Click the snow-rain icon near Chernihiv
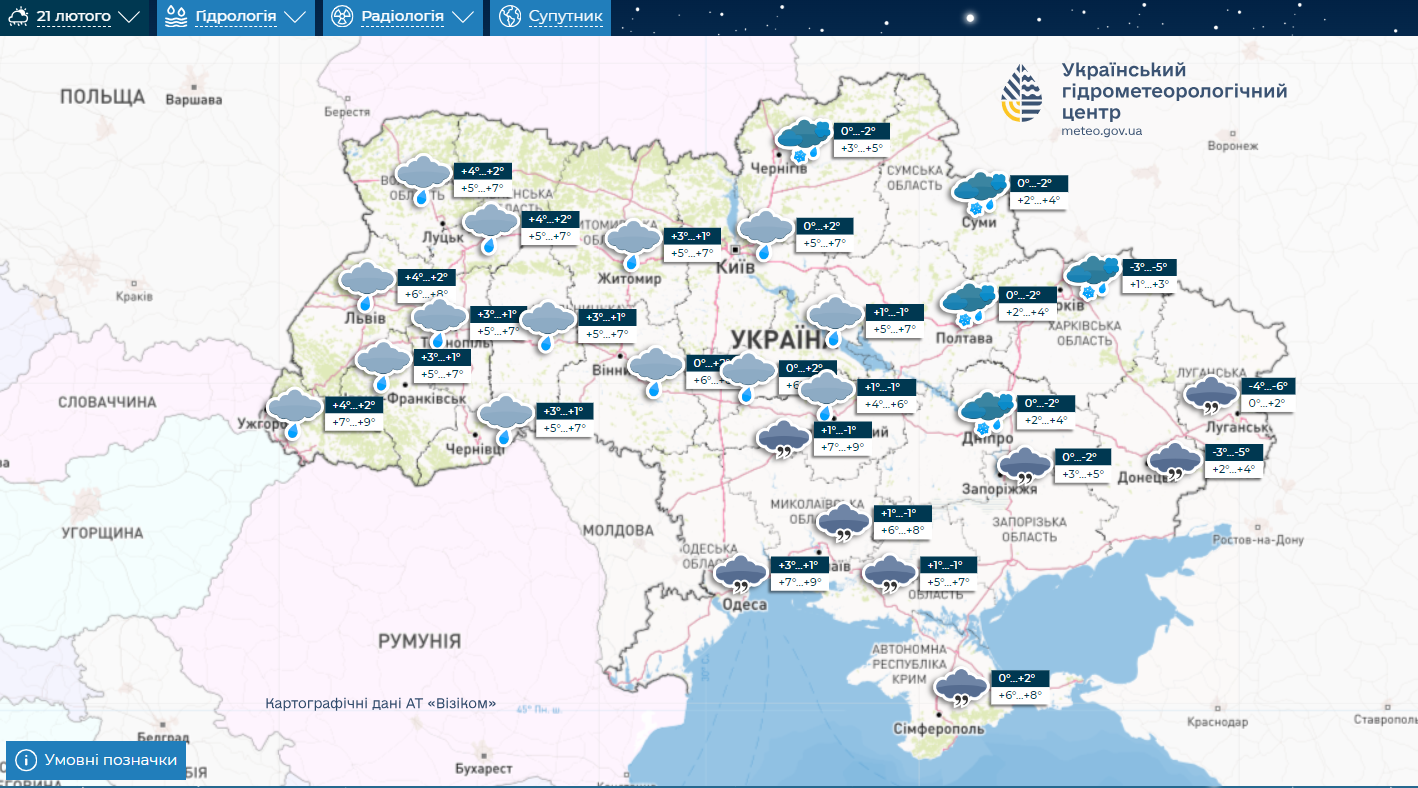Image resolution: width=1418 pixels, height=788 pixels. 804,139
